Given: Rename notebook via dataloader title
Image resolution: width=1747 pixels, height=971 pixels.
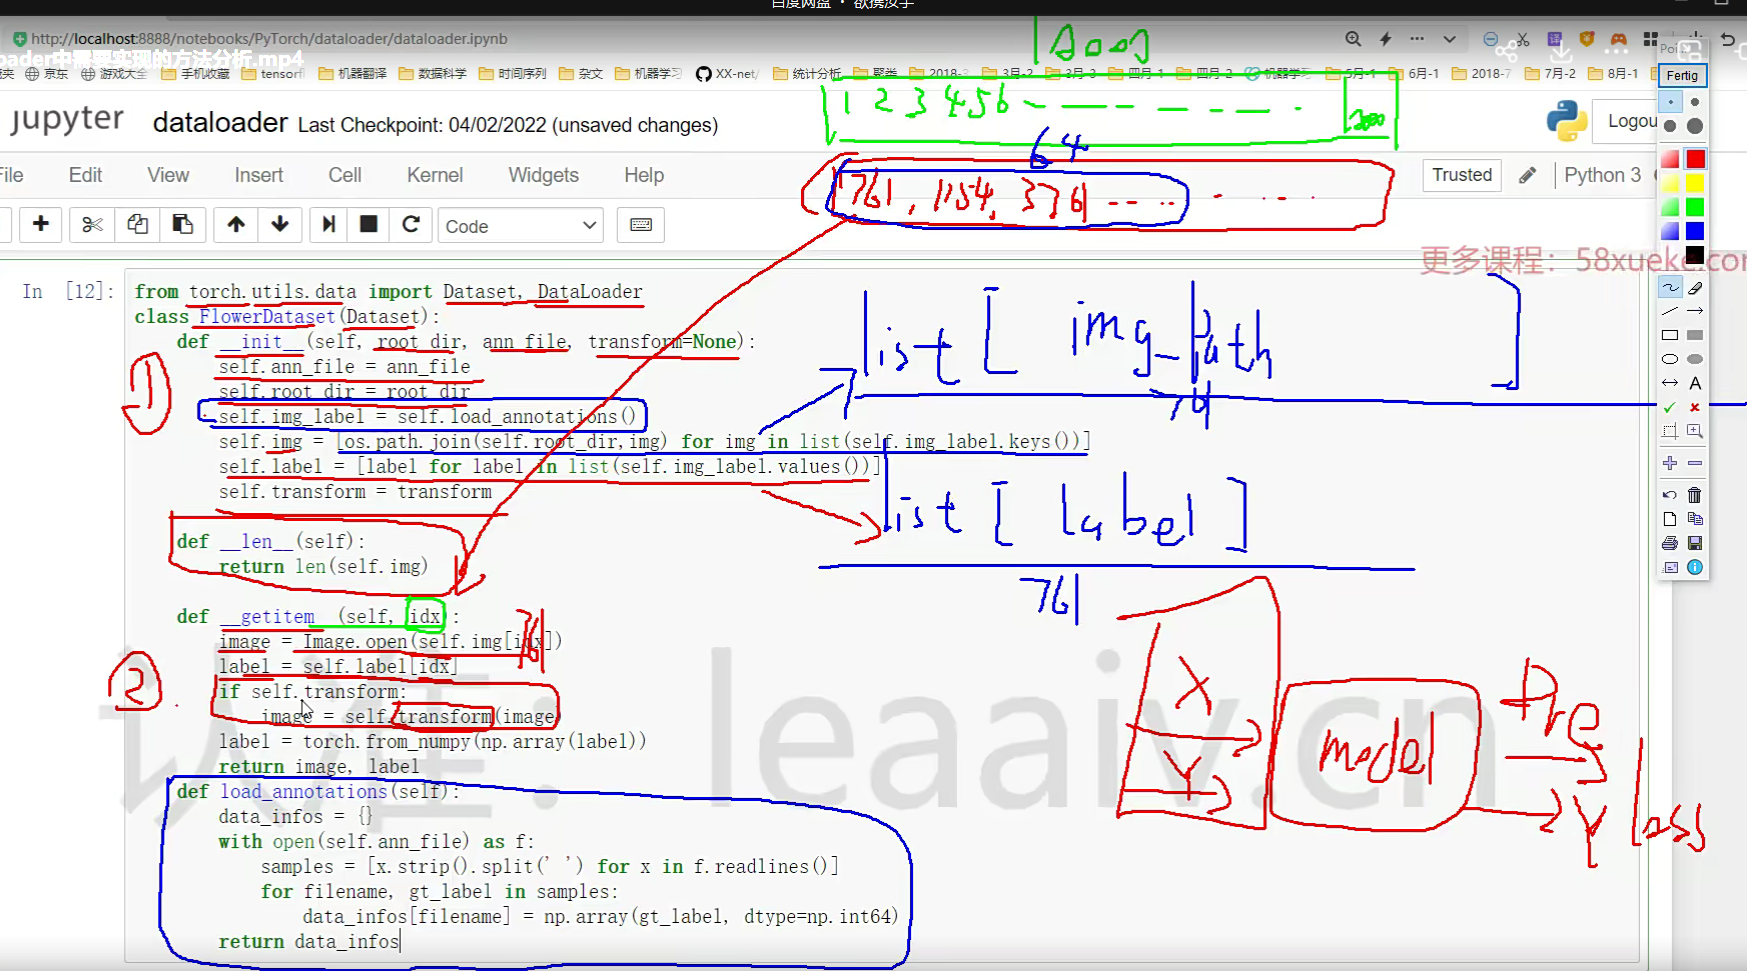Looking at the screenshot, I should pos(220,123).
